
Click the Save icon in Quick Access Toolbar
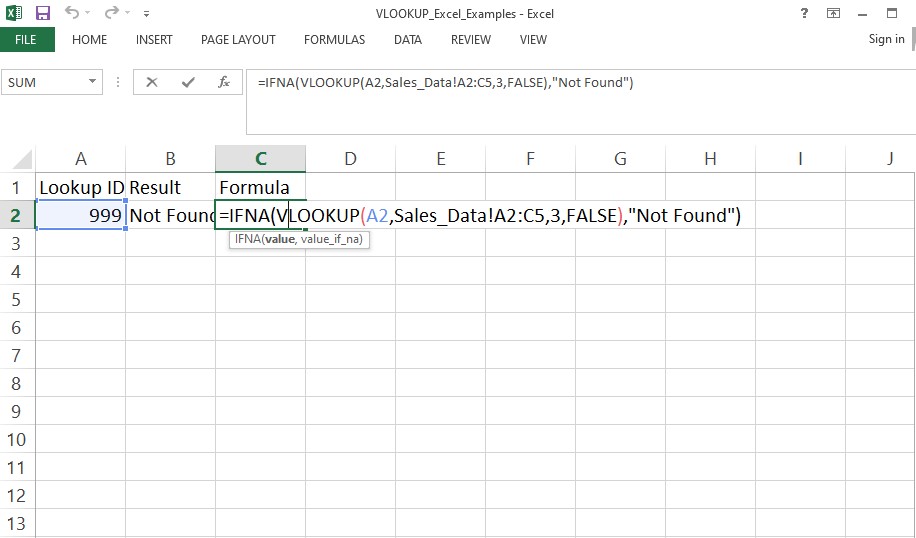tap(43, 14)
